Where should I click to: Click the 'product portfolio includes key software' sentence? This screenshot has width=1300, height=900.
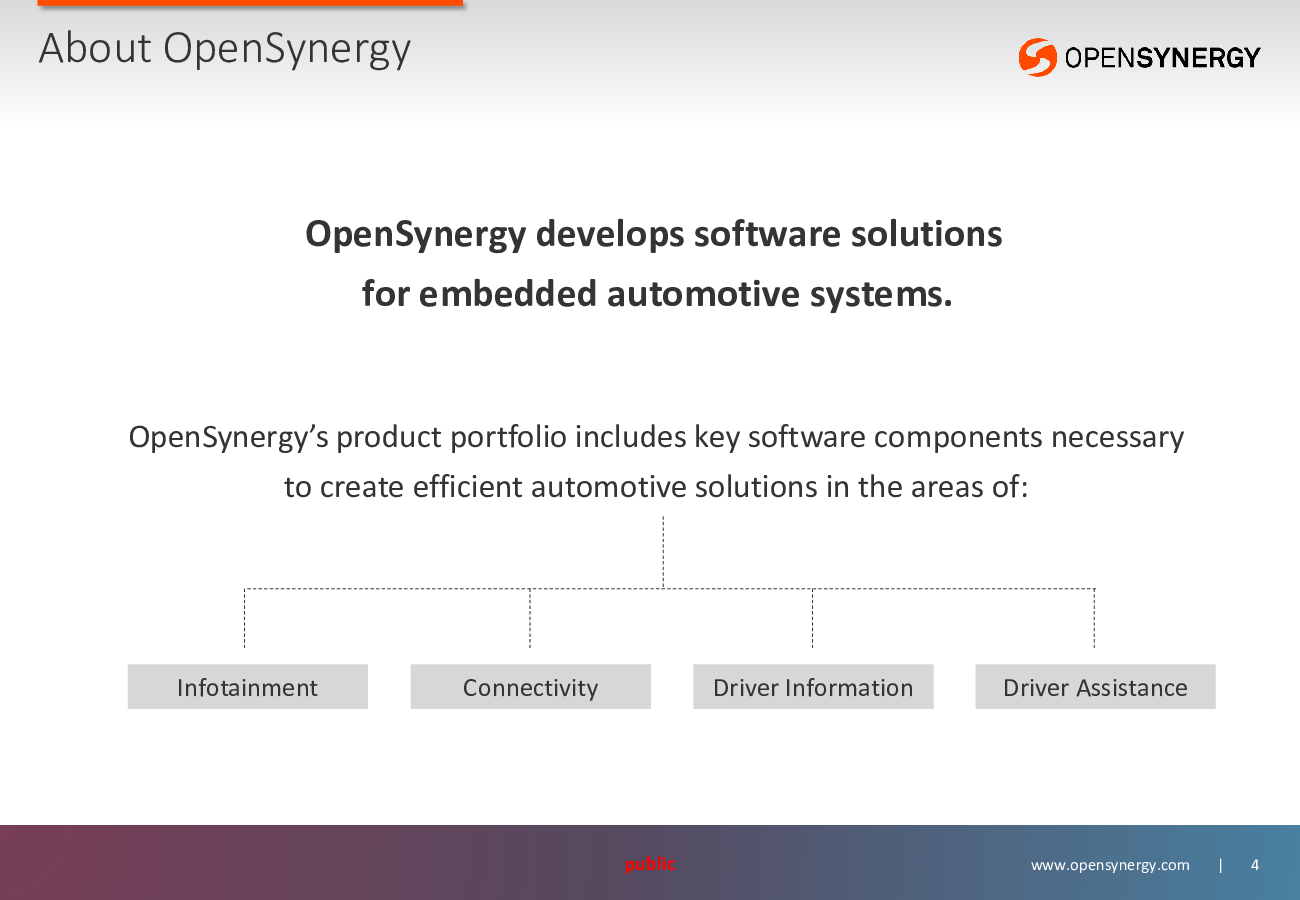coord(656,437)
